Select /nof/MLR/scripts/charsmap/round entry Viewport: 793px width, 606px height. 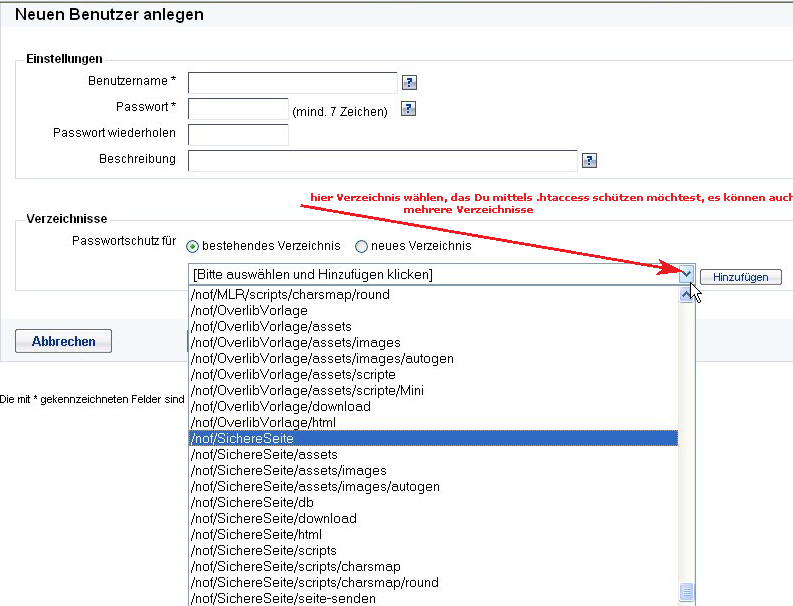click(x=432, y=294)
